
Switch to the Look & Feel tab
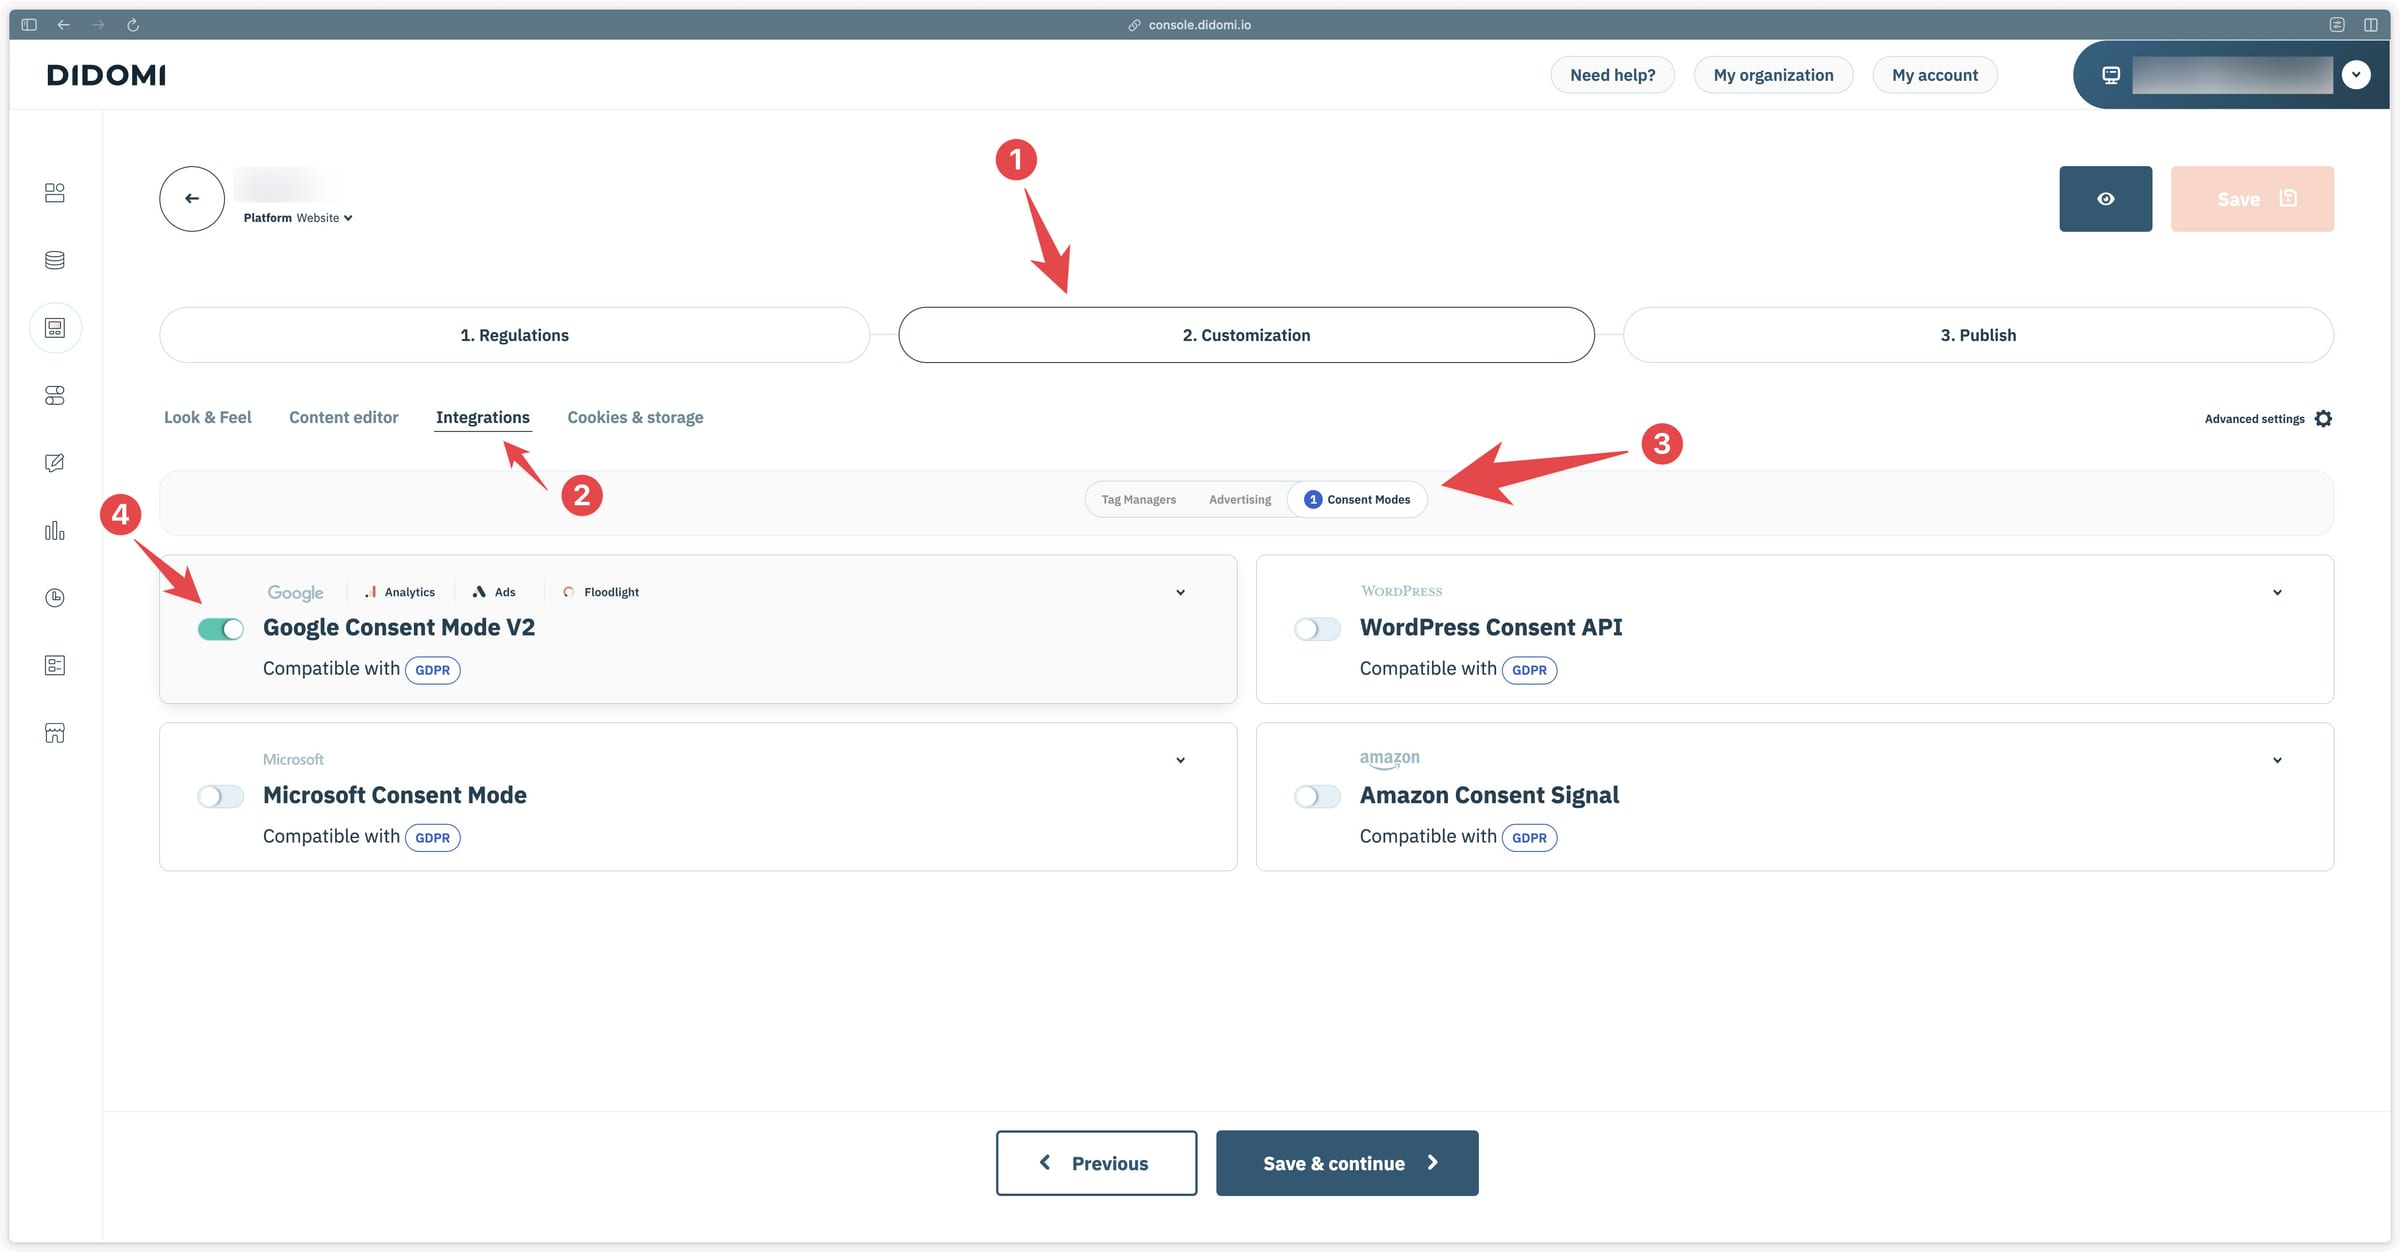pyautogui.click(x=208, y=417)
